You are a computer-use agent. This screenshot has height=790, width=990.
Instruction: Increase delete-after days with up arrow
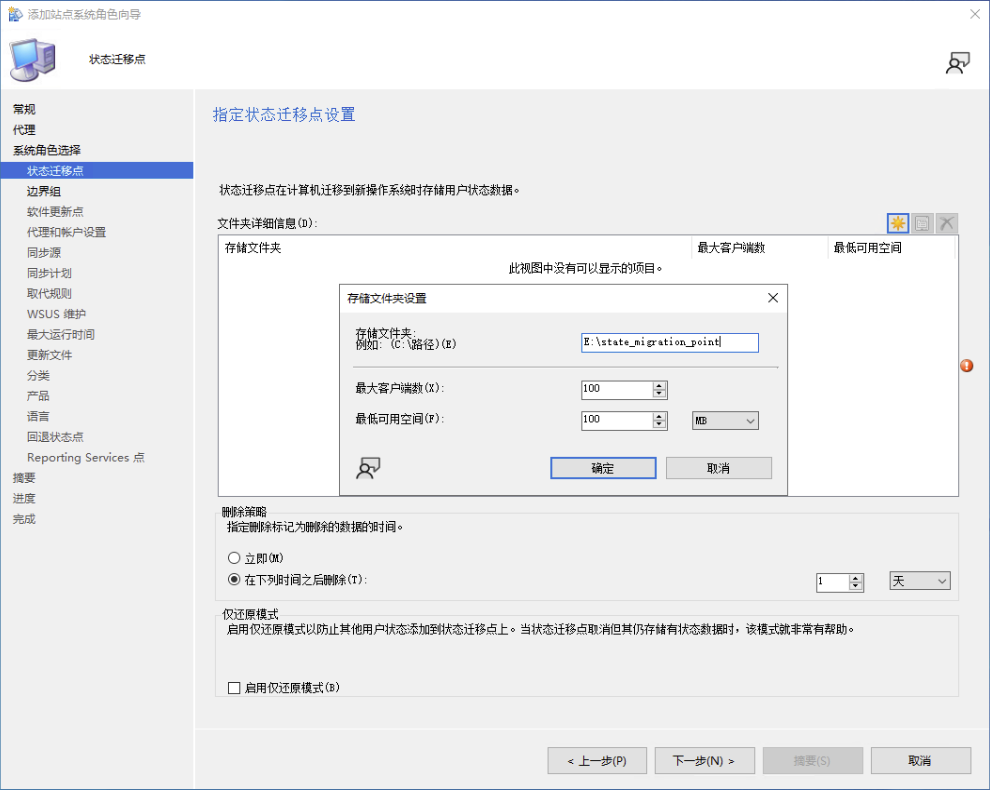(856, 578)
